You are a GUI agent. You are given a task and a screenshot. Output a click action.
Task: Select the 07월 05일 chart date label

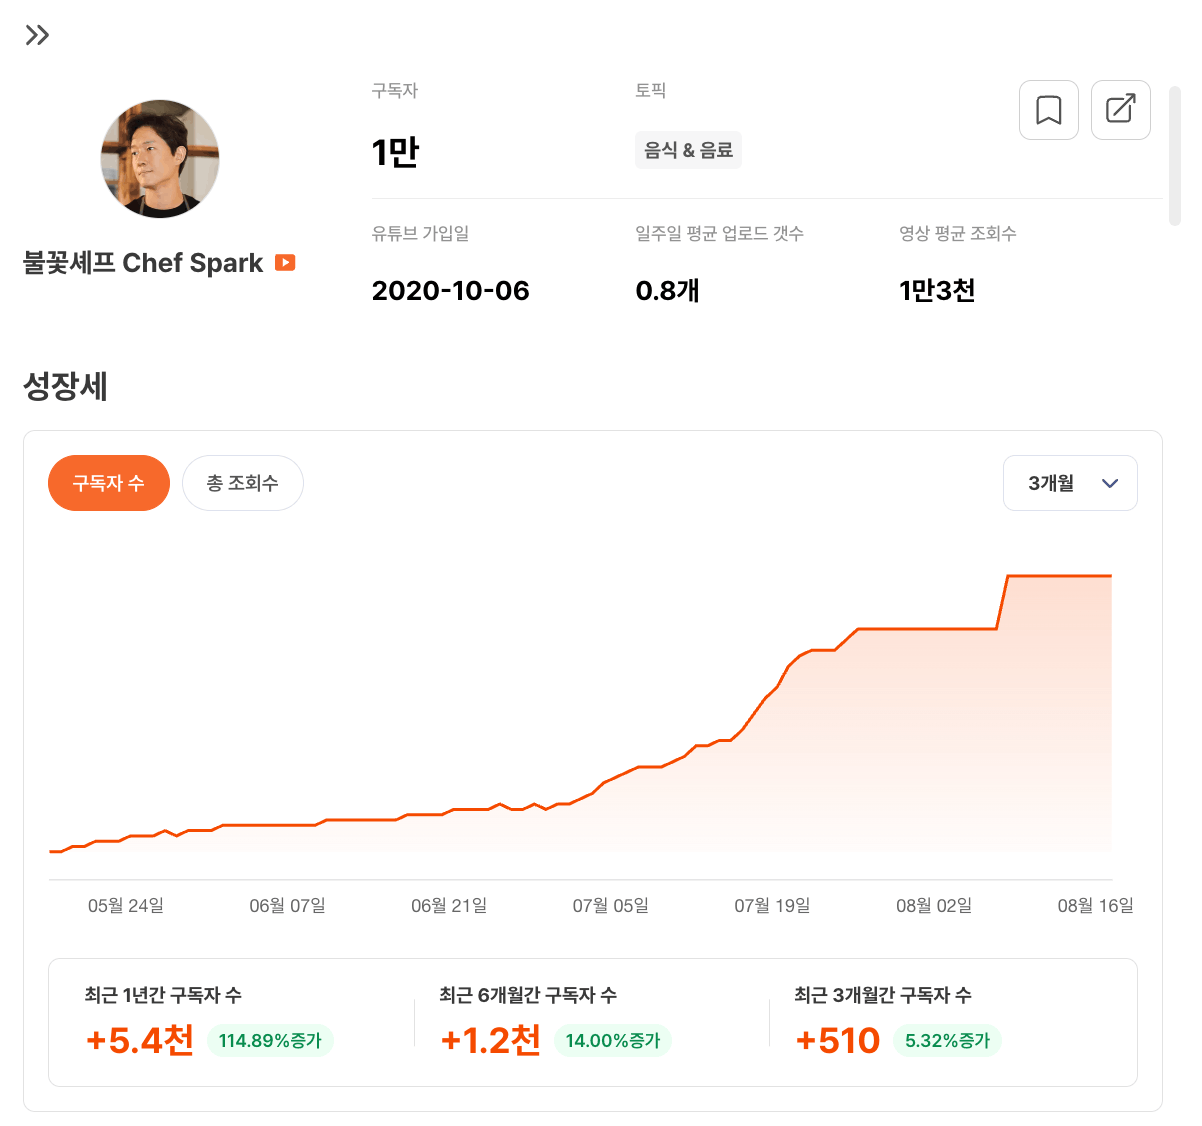click(x=611, y=906)
